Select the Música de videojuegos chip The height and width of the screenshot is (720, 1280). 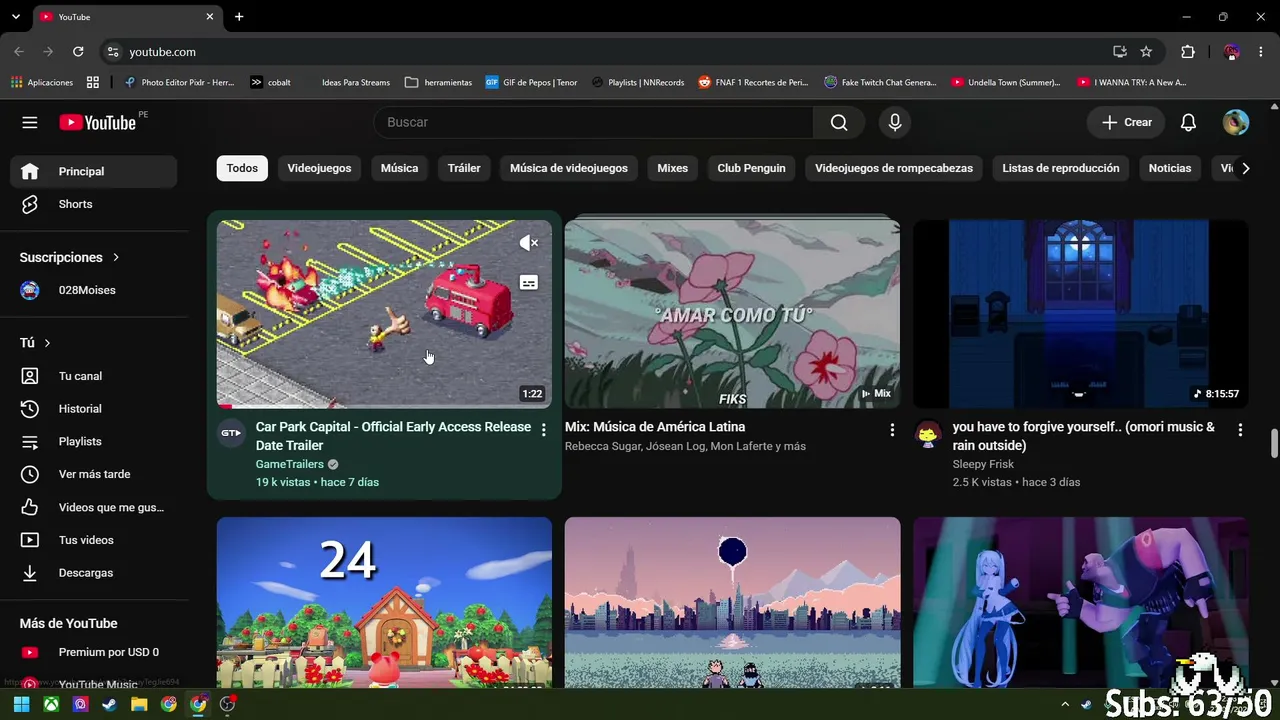click(569, 168)
